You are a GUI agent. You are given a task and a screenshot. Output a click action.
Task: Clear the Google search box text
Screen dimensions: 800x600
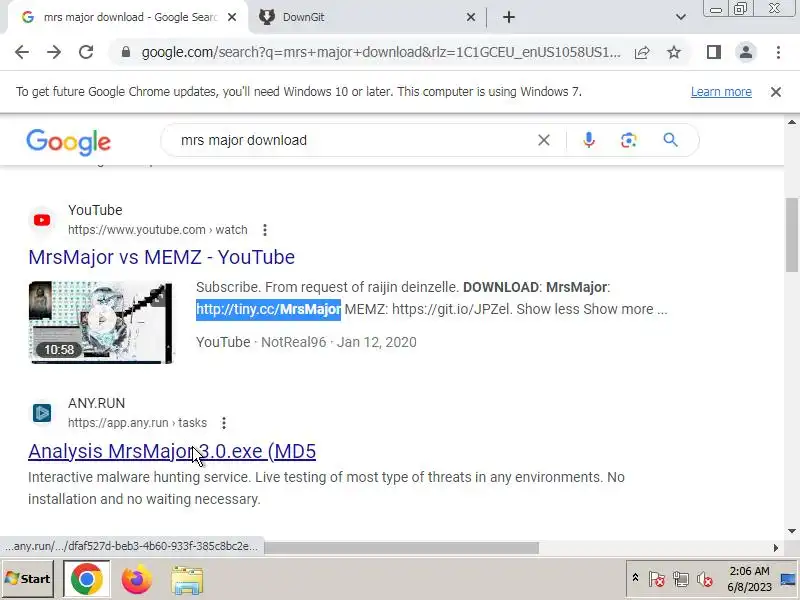coord(544,140)
